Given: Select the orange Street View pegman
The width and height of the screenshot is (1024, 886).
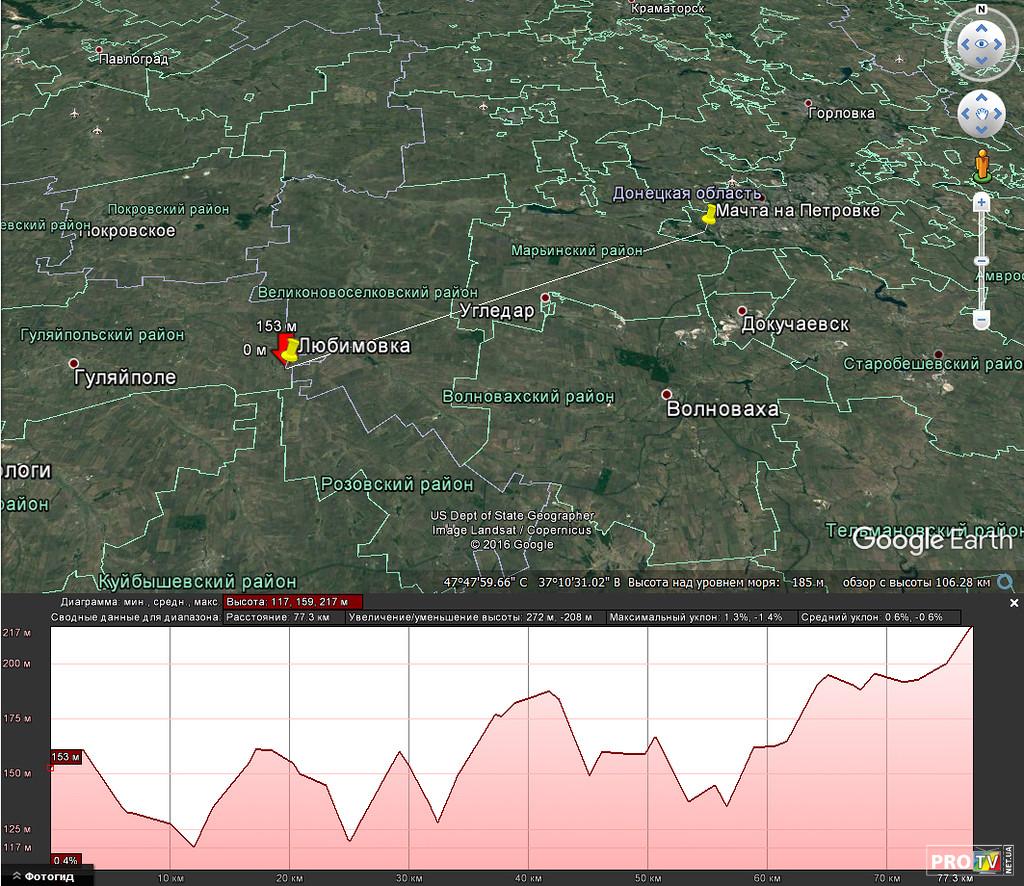Looking at the screenshot, I should tap(982, 164).
